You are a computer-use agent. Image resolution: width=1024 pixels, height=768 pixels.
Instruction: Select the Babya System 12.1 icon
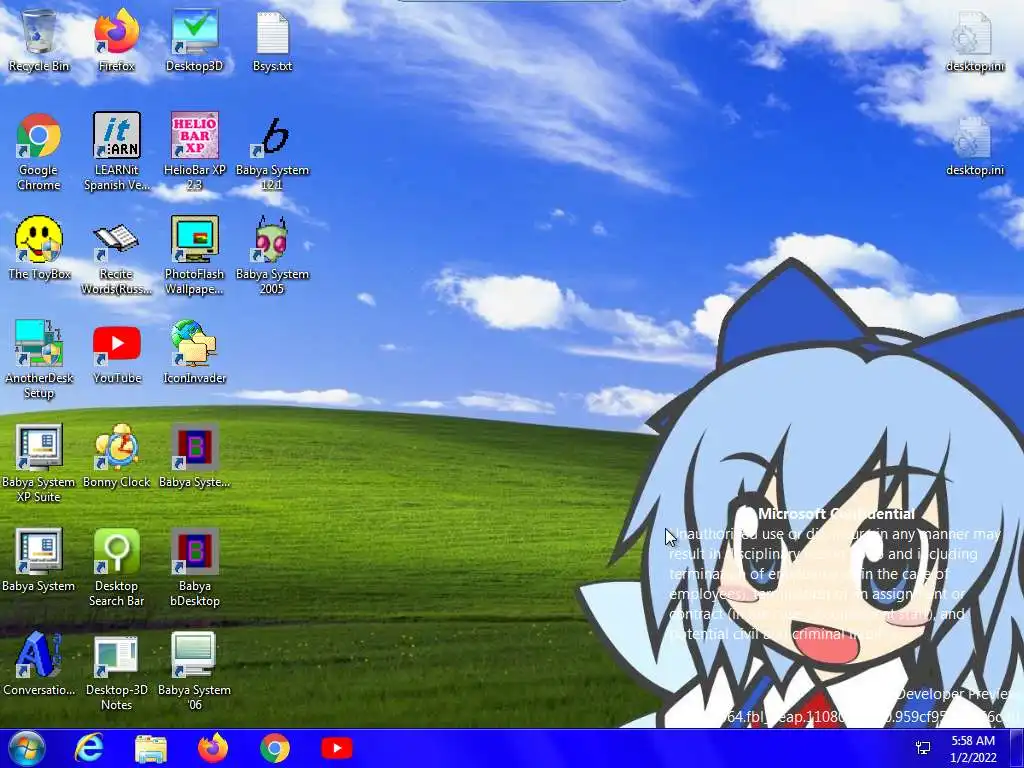[x=272, y=152]
